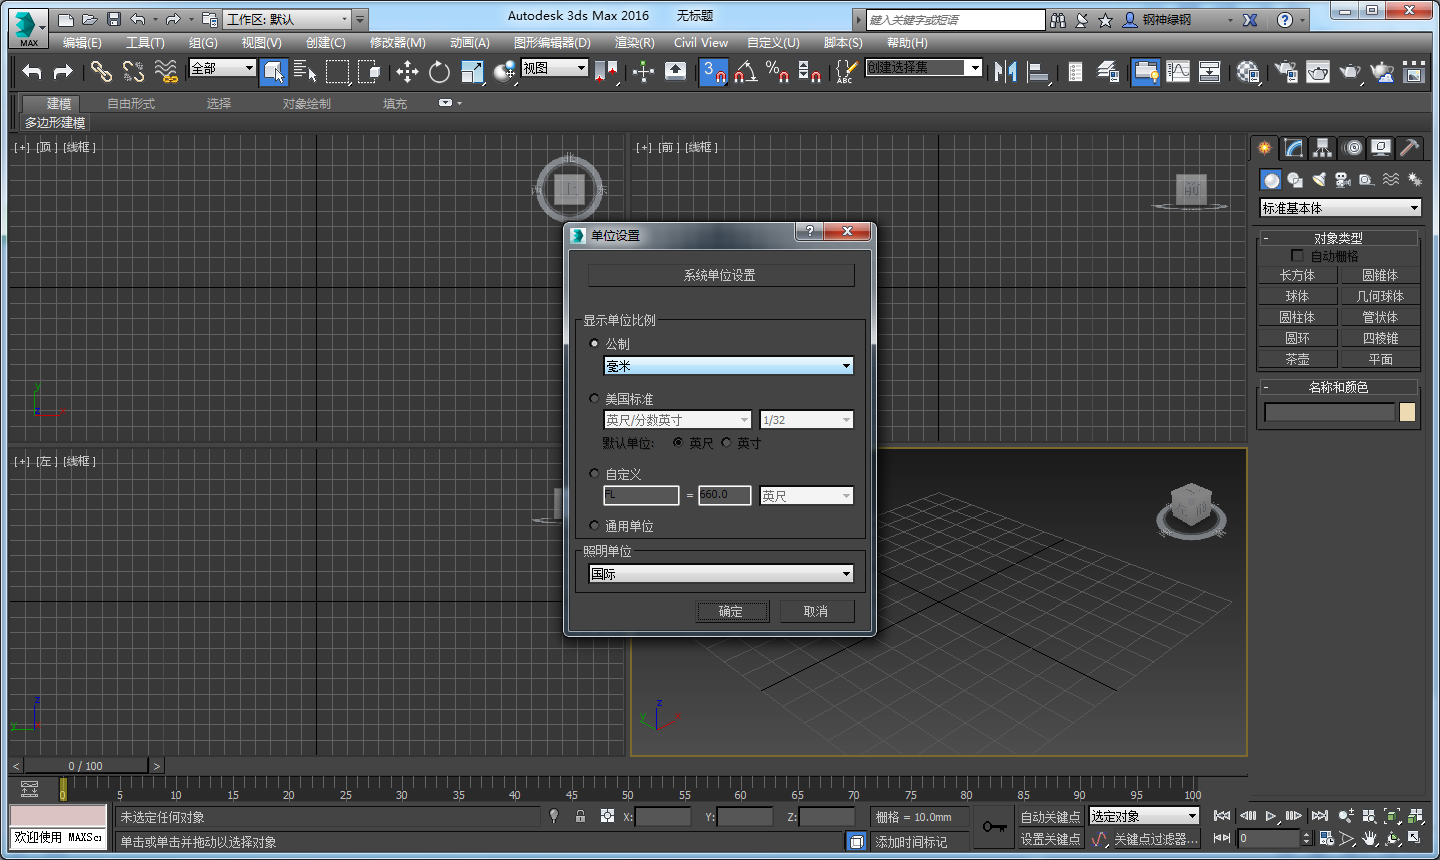Click the Align tool icon

[x=1038, y=71]
